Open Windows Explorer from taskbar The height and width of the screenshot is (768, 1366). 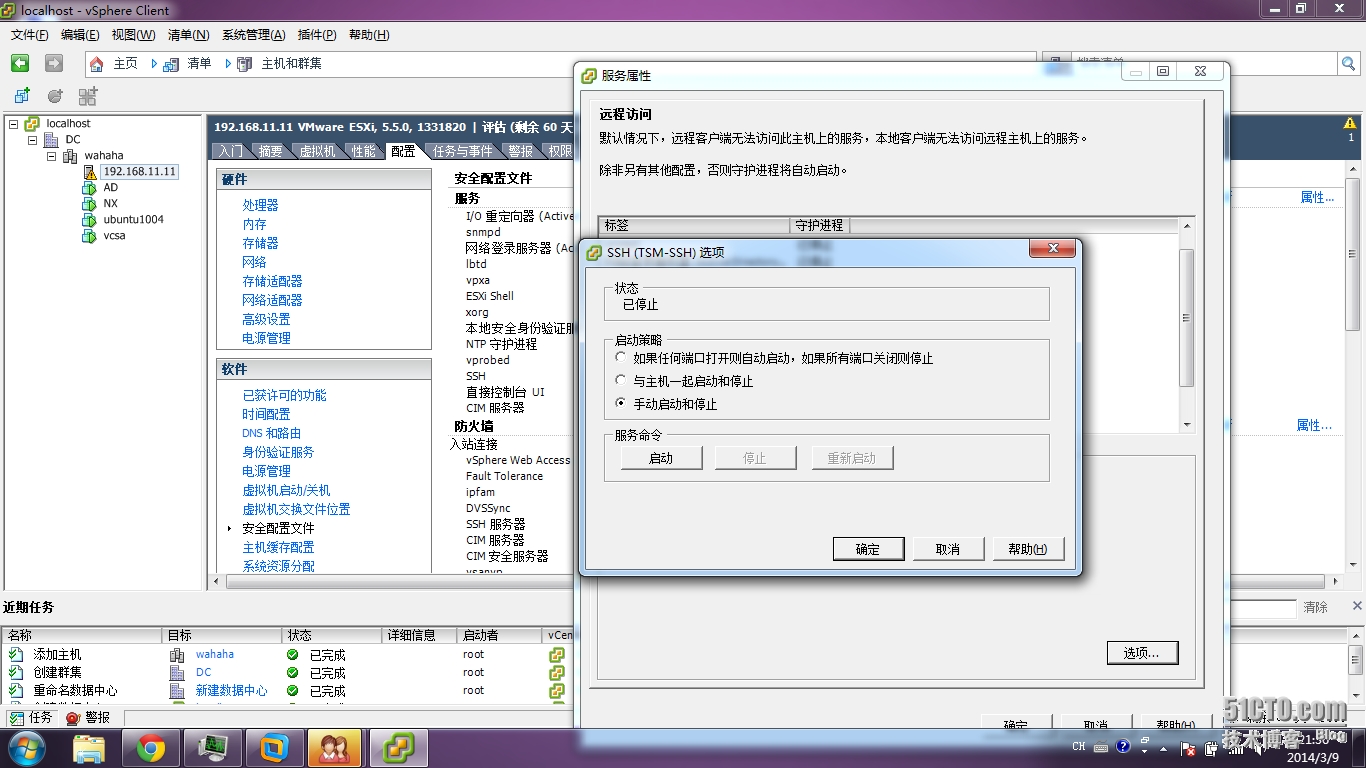(x=89, y=748)
